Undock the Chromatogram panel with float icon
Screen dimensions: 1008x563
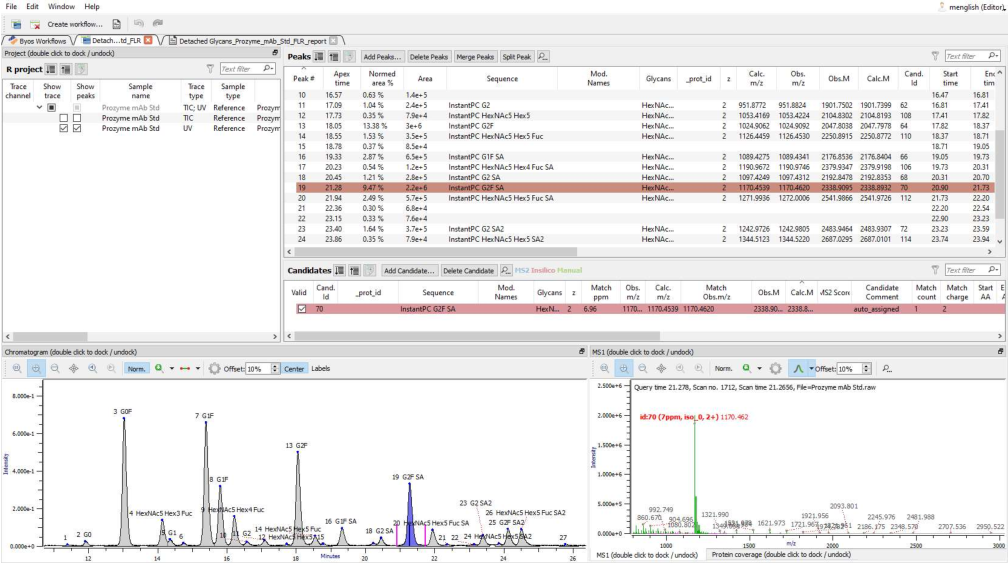tap(582, 352)
